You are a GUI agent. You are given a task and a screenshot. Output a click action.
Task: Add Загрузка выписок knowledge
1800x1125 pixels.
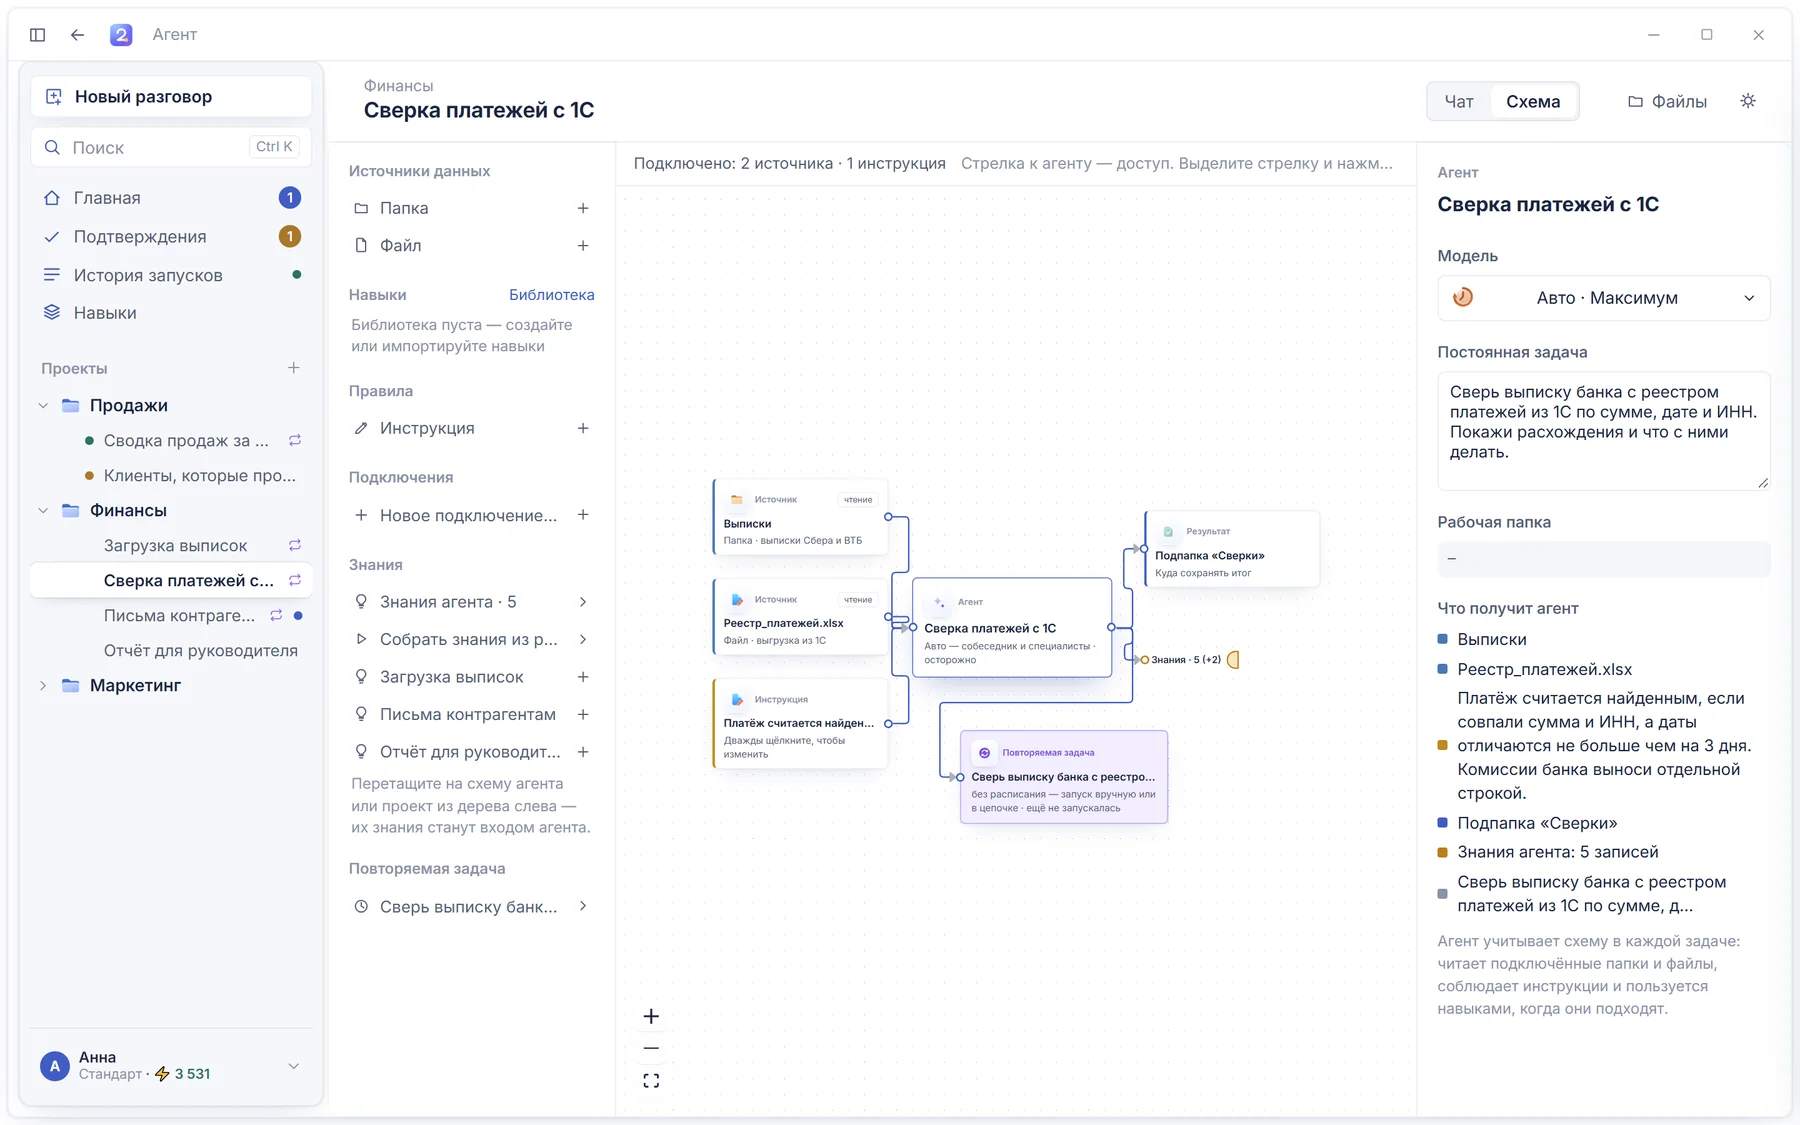pyautogui.click(x=583, y=677)
